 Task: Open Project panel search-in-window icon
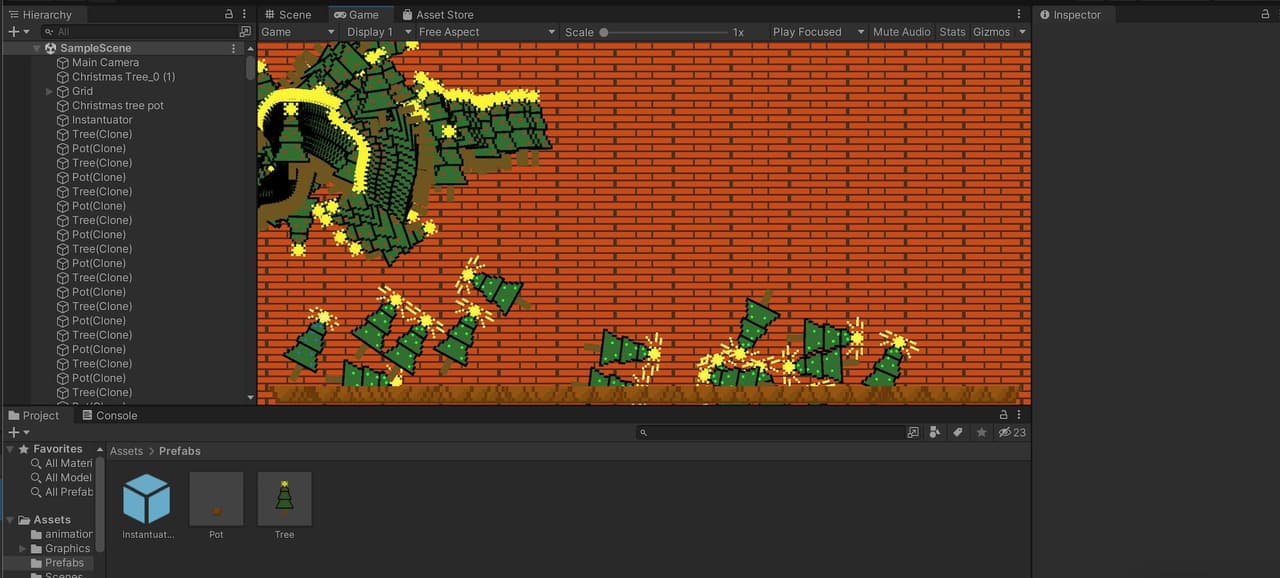click(x=913, y=432)
